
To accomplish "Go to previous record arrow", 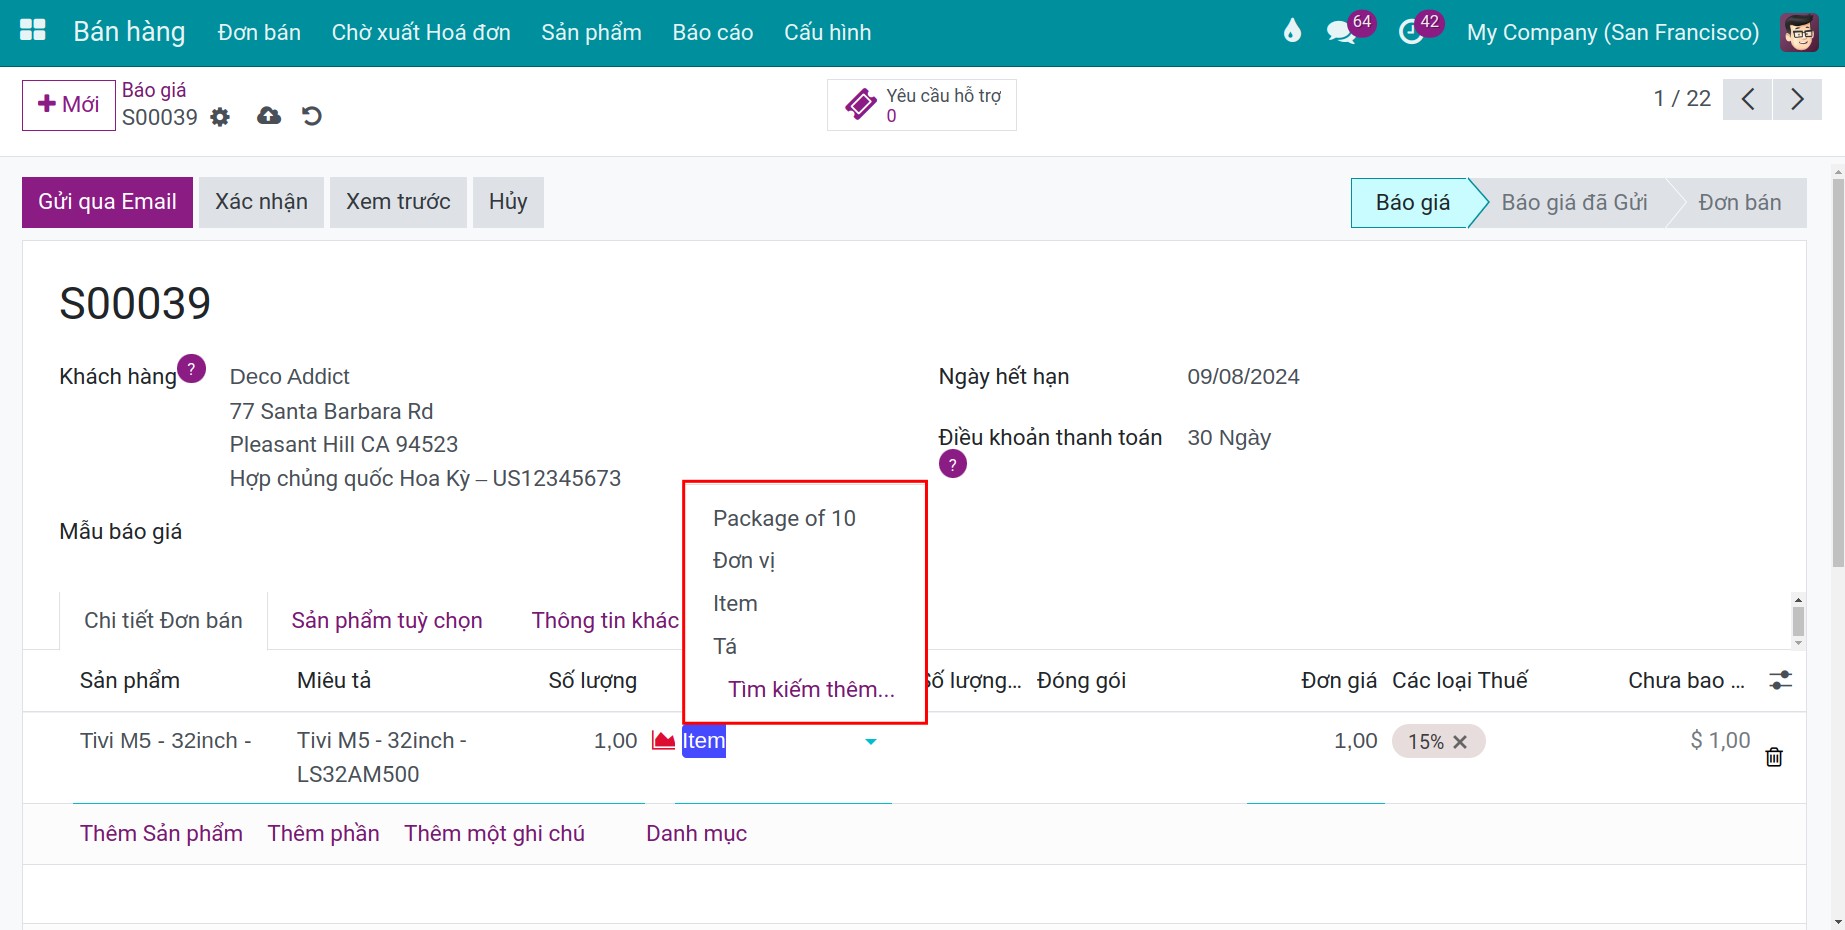I will (1748, 99).
